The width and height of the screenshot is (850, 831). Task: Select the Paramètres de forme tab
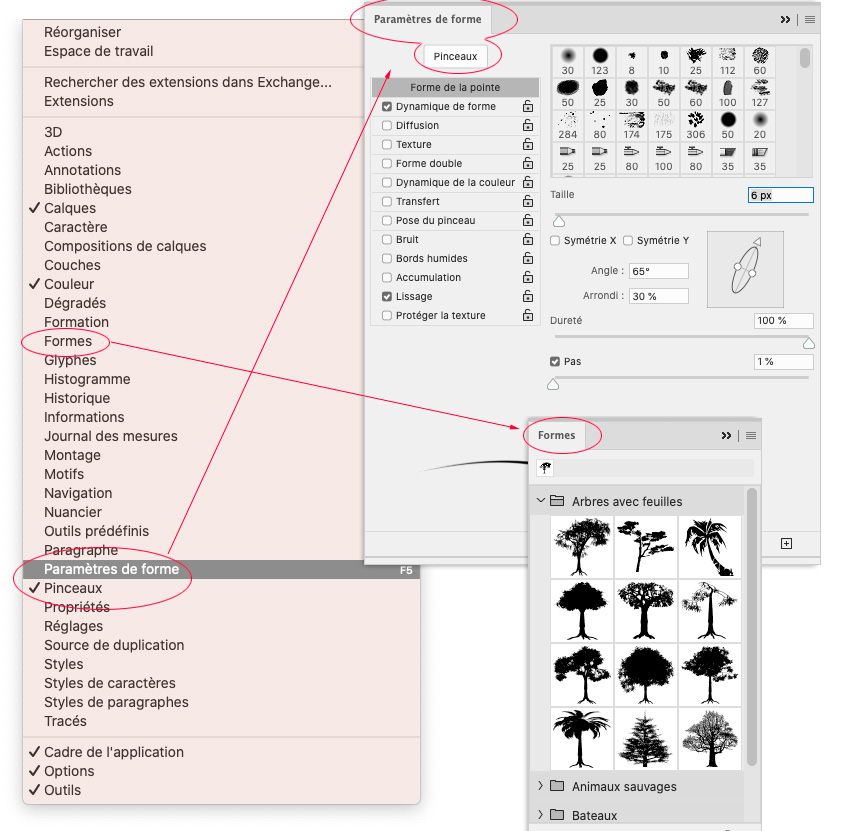click(428, 20)
